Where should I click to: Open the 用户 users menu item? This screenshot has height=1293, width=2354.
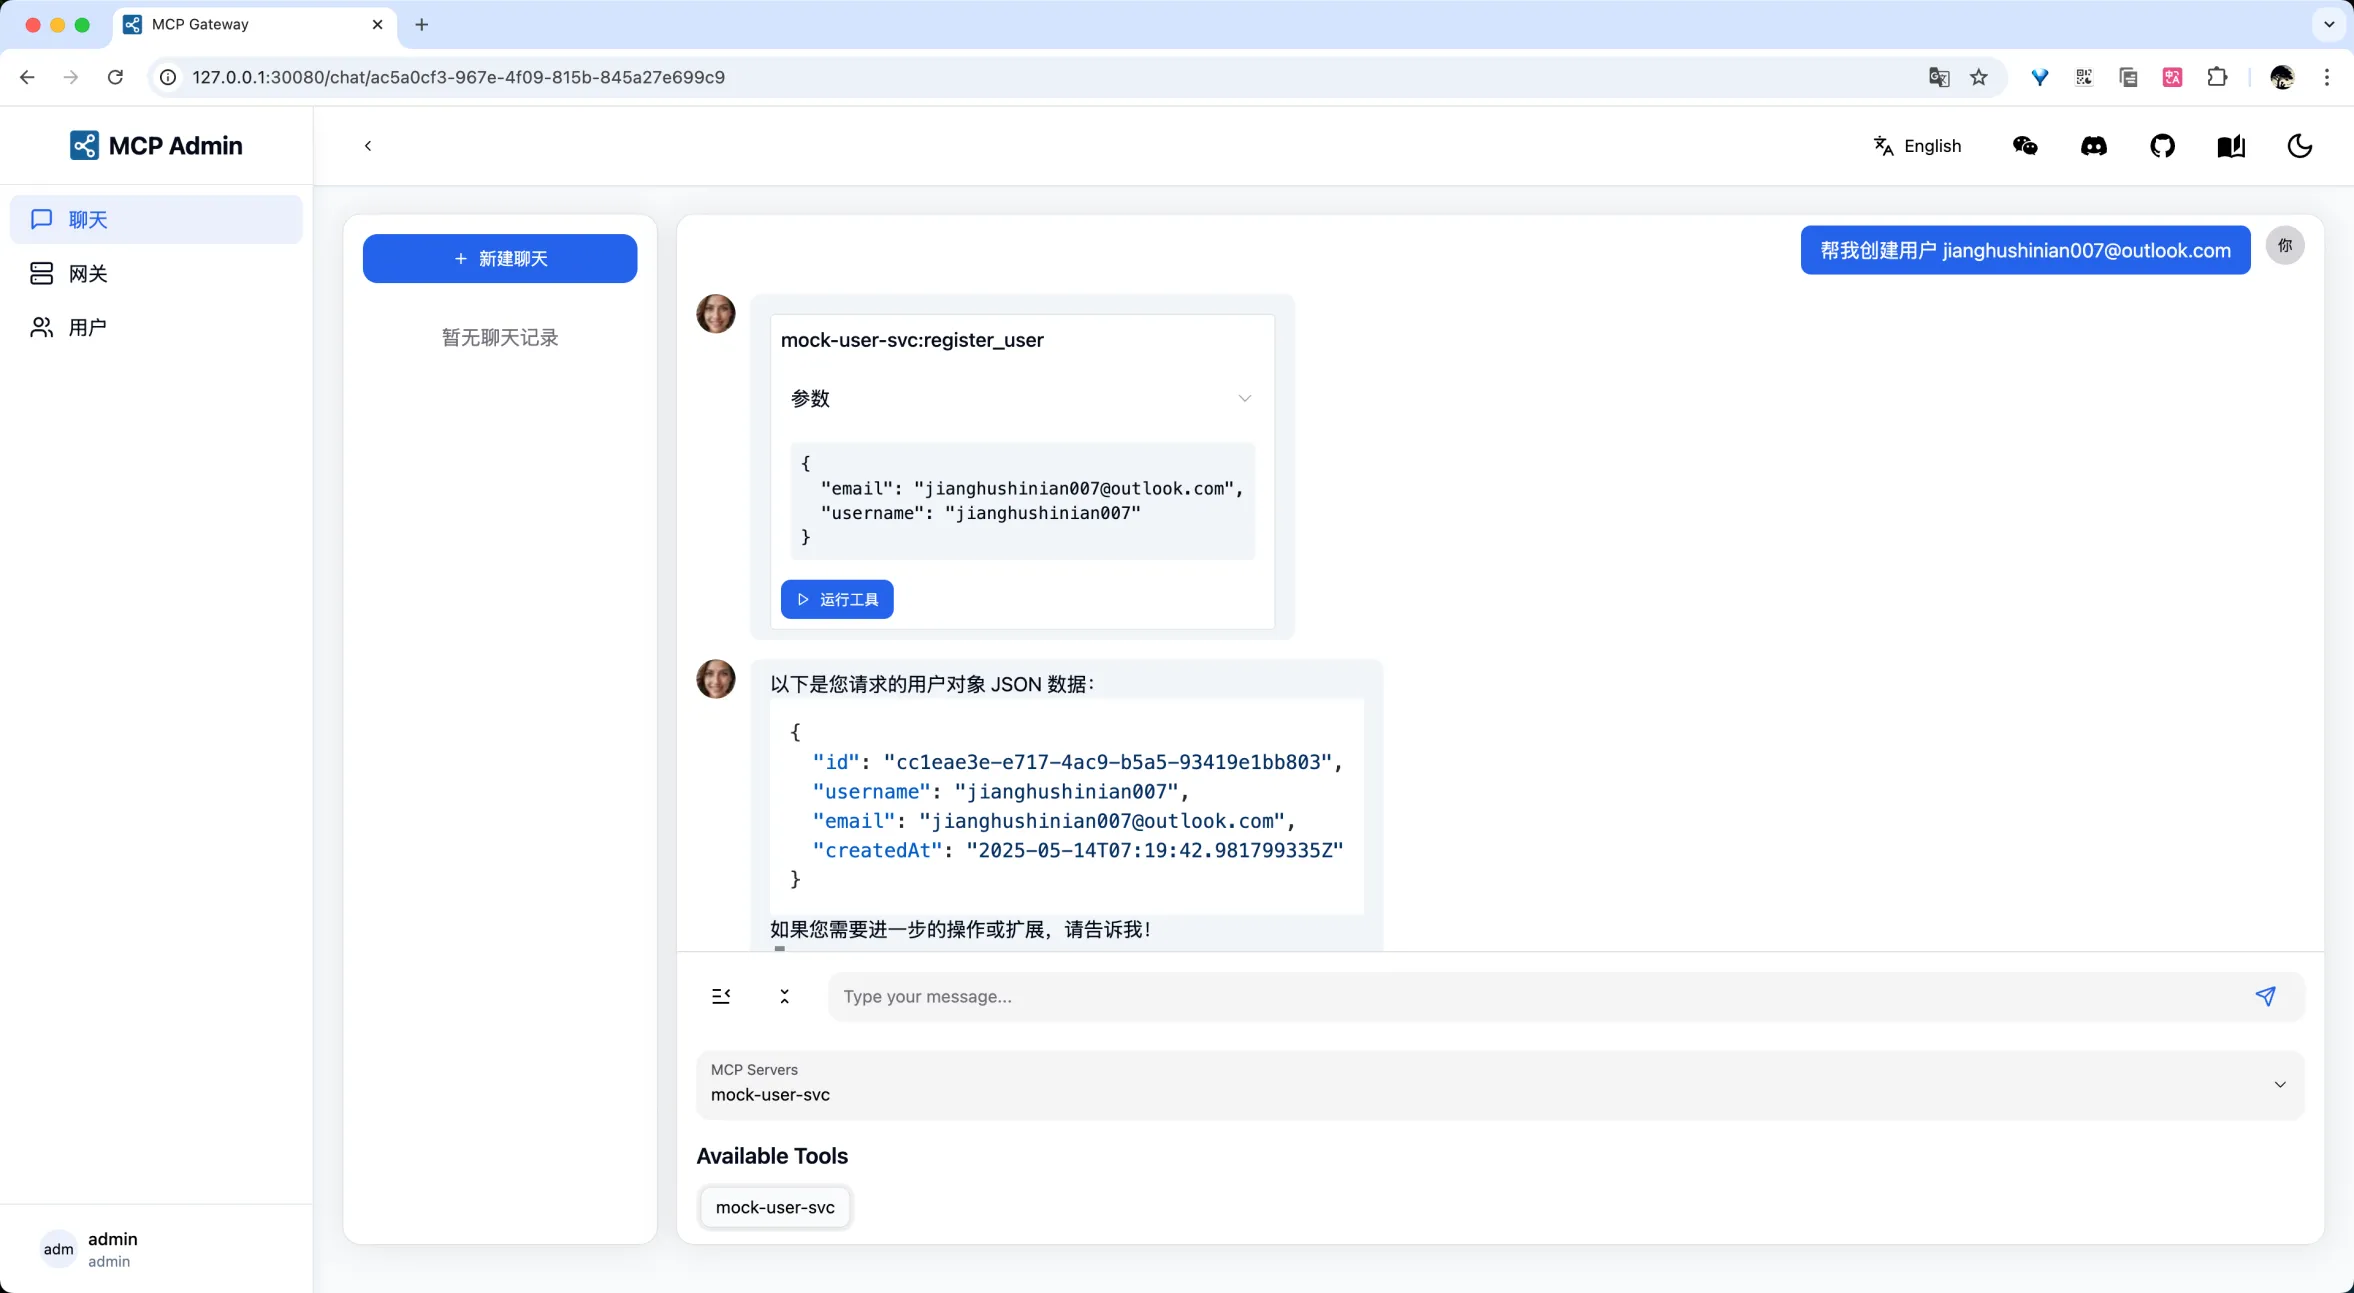[x=88, y=327]
